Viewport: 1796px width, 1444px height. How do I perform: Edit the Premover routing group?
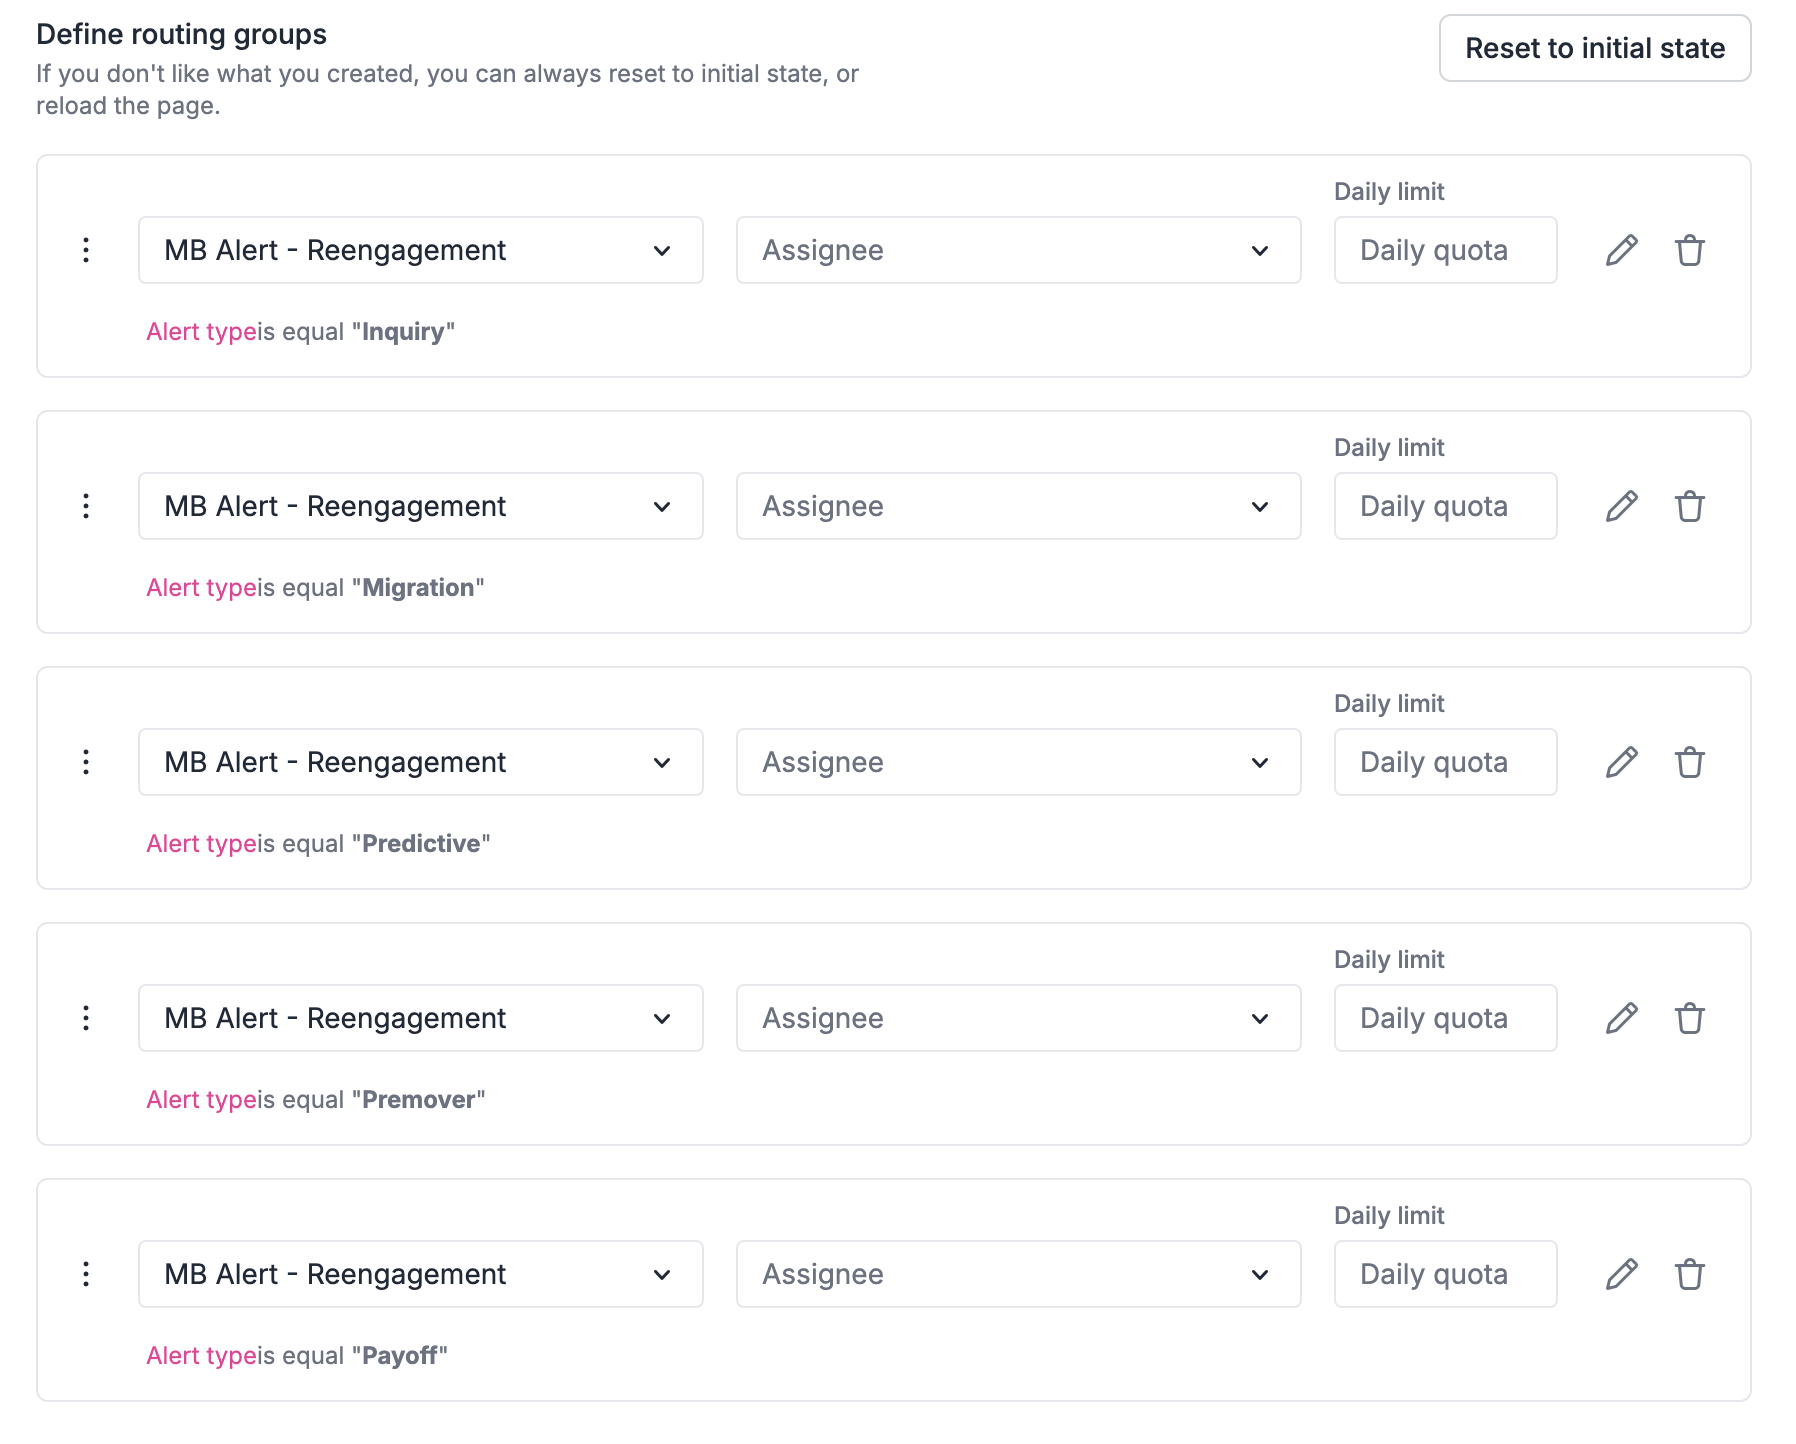coord(1621,1018)
